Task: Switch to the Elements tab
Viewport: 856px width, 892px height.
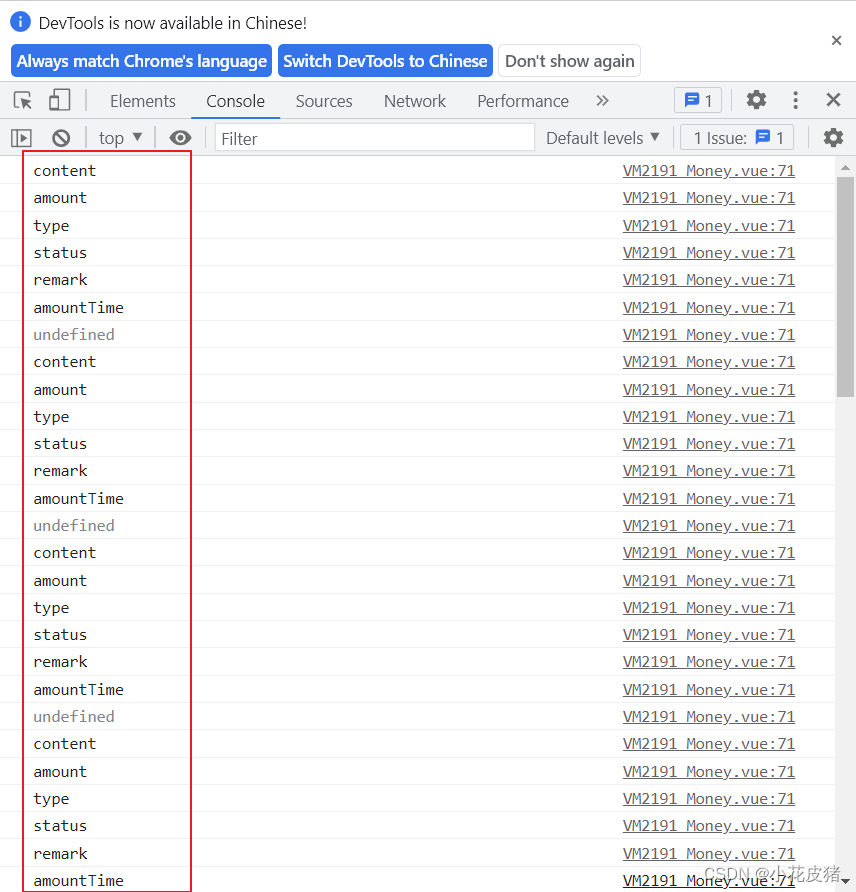Action: coord(143,101)
